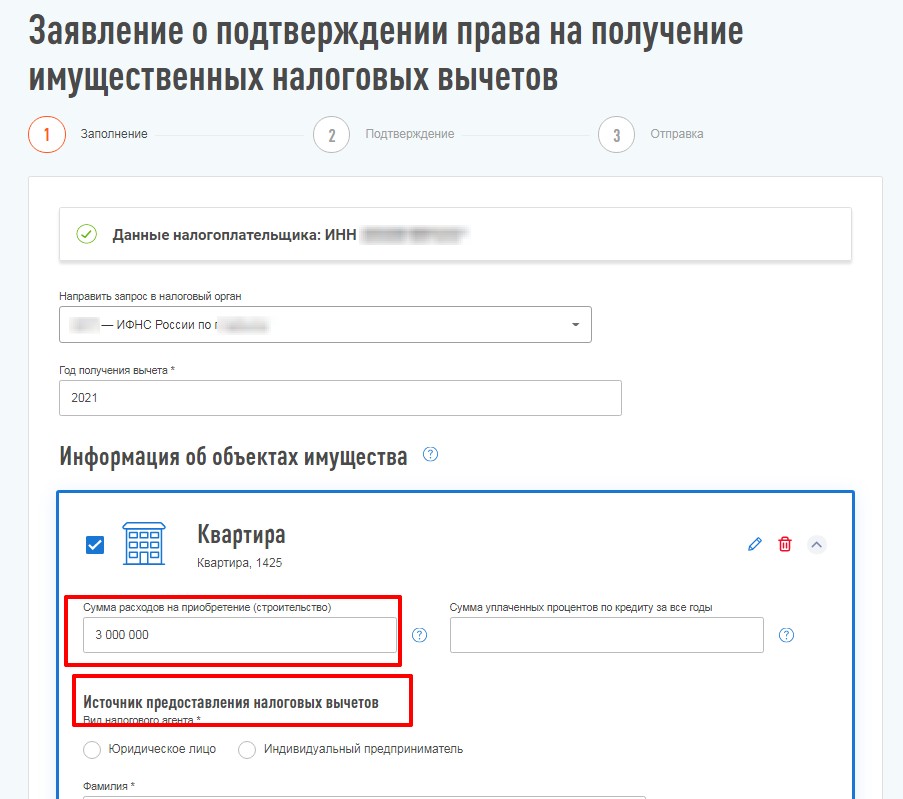Go to step 3 Отправка
The height and width of the screenshot is (799, 903).
[617, 135]
